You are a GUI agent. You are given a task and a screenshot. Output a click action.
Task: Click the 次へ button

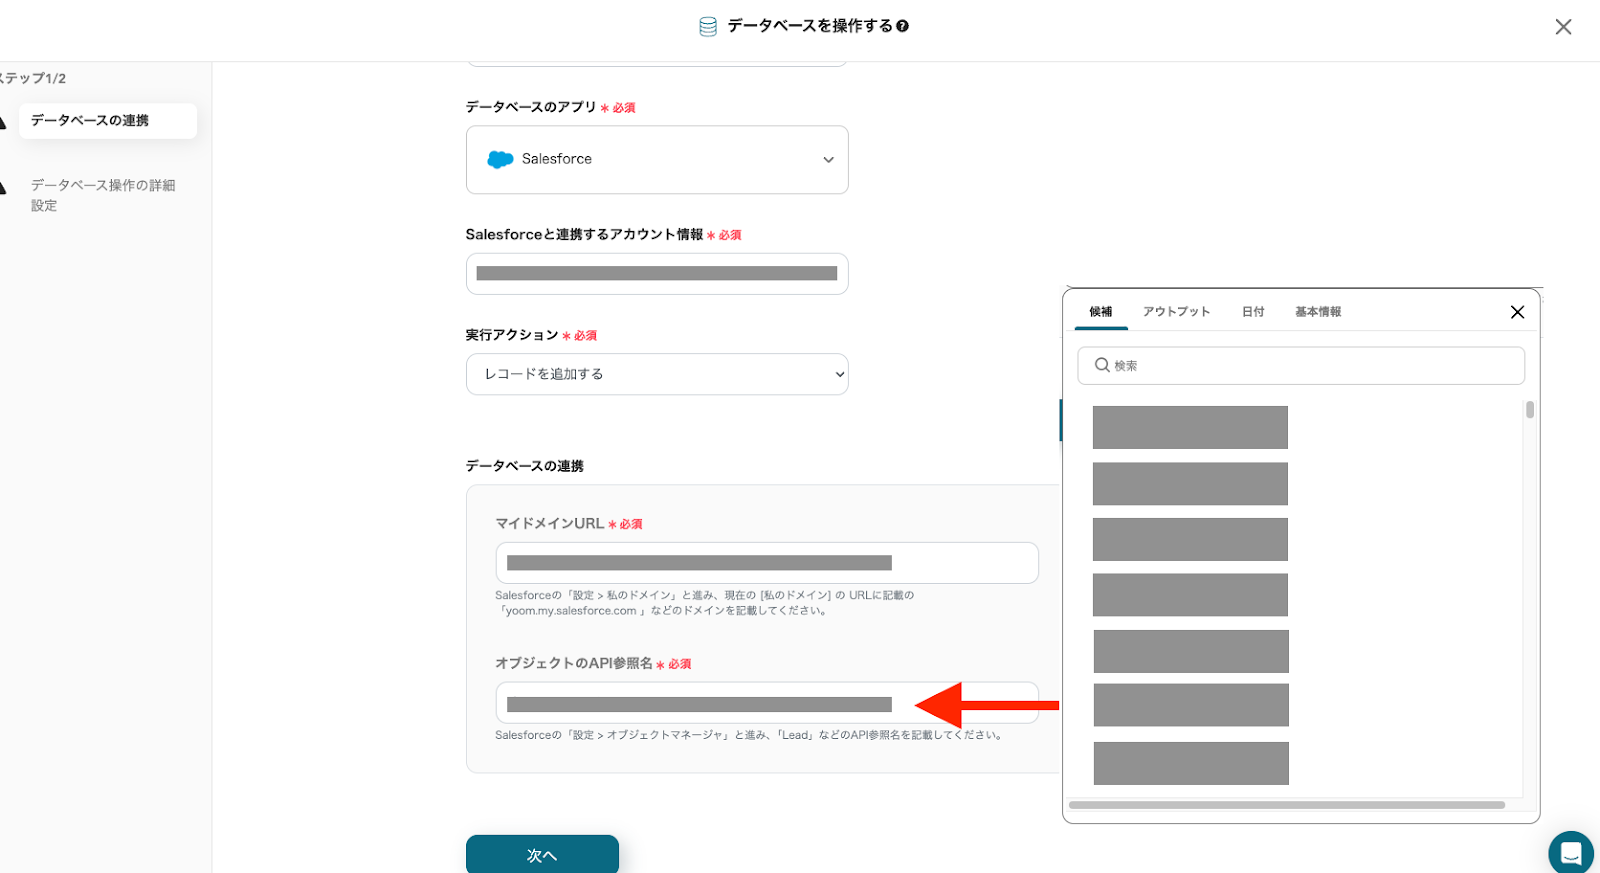click(542, 854)
